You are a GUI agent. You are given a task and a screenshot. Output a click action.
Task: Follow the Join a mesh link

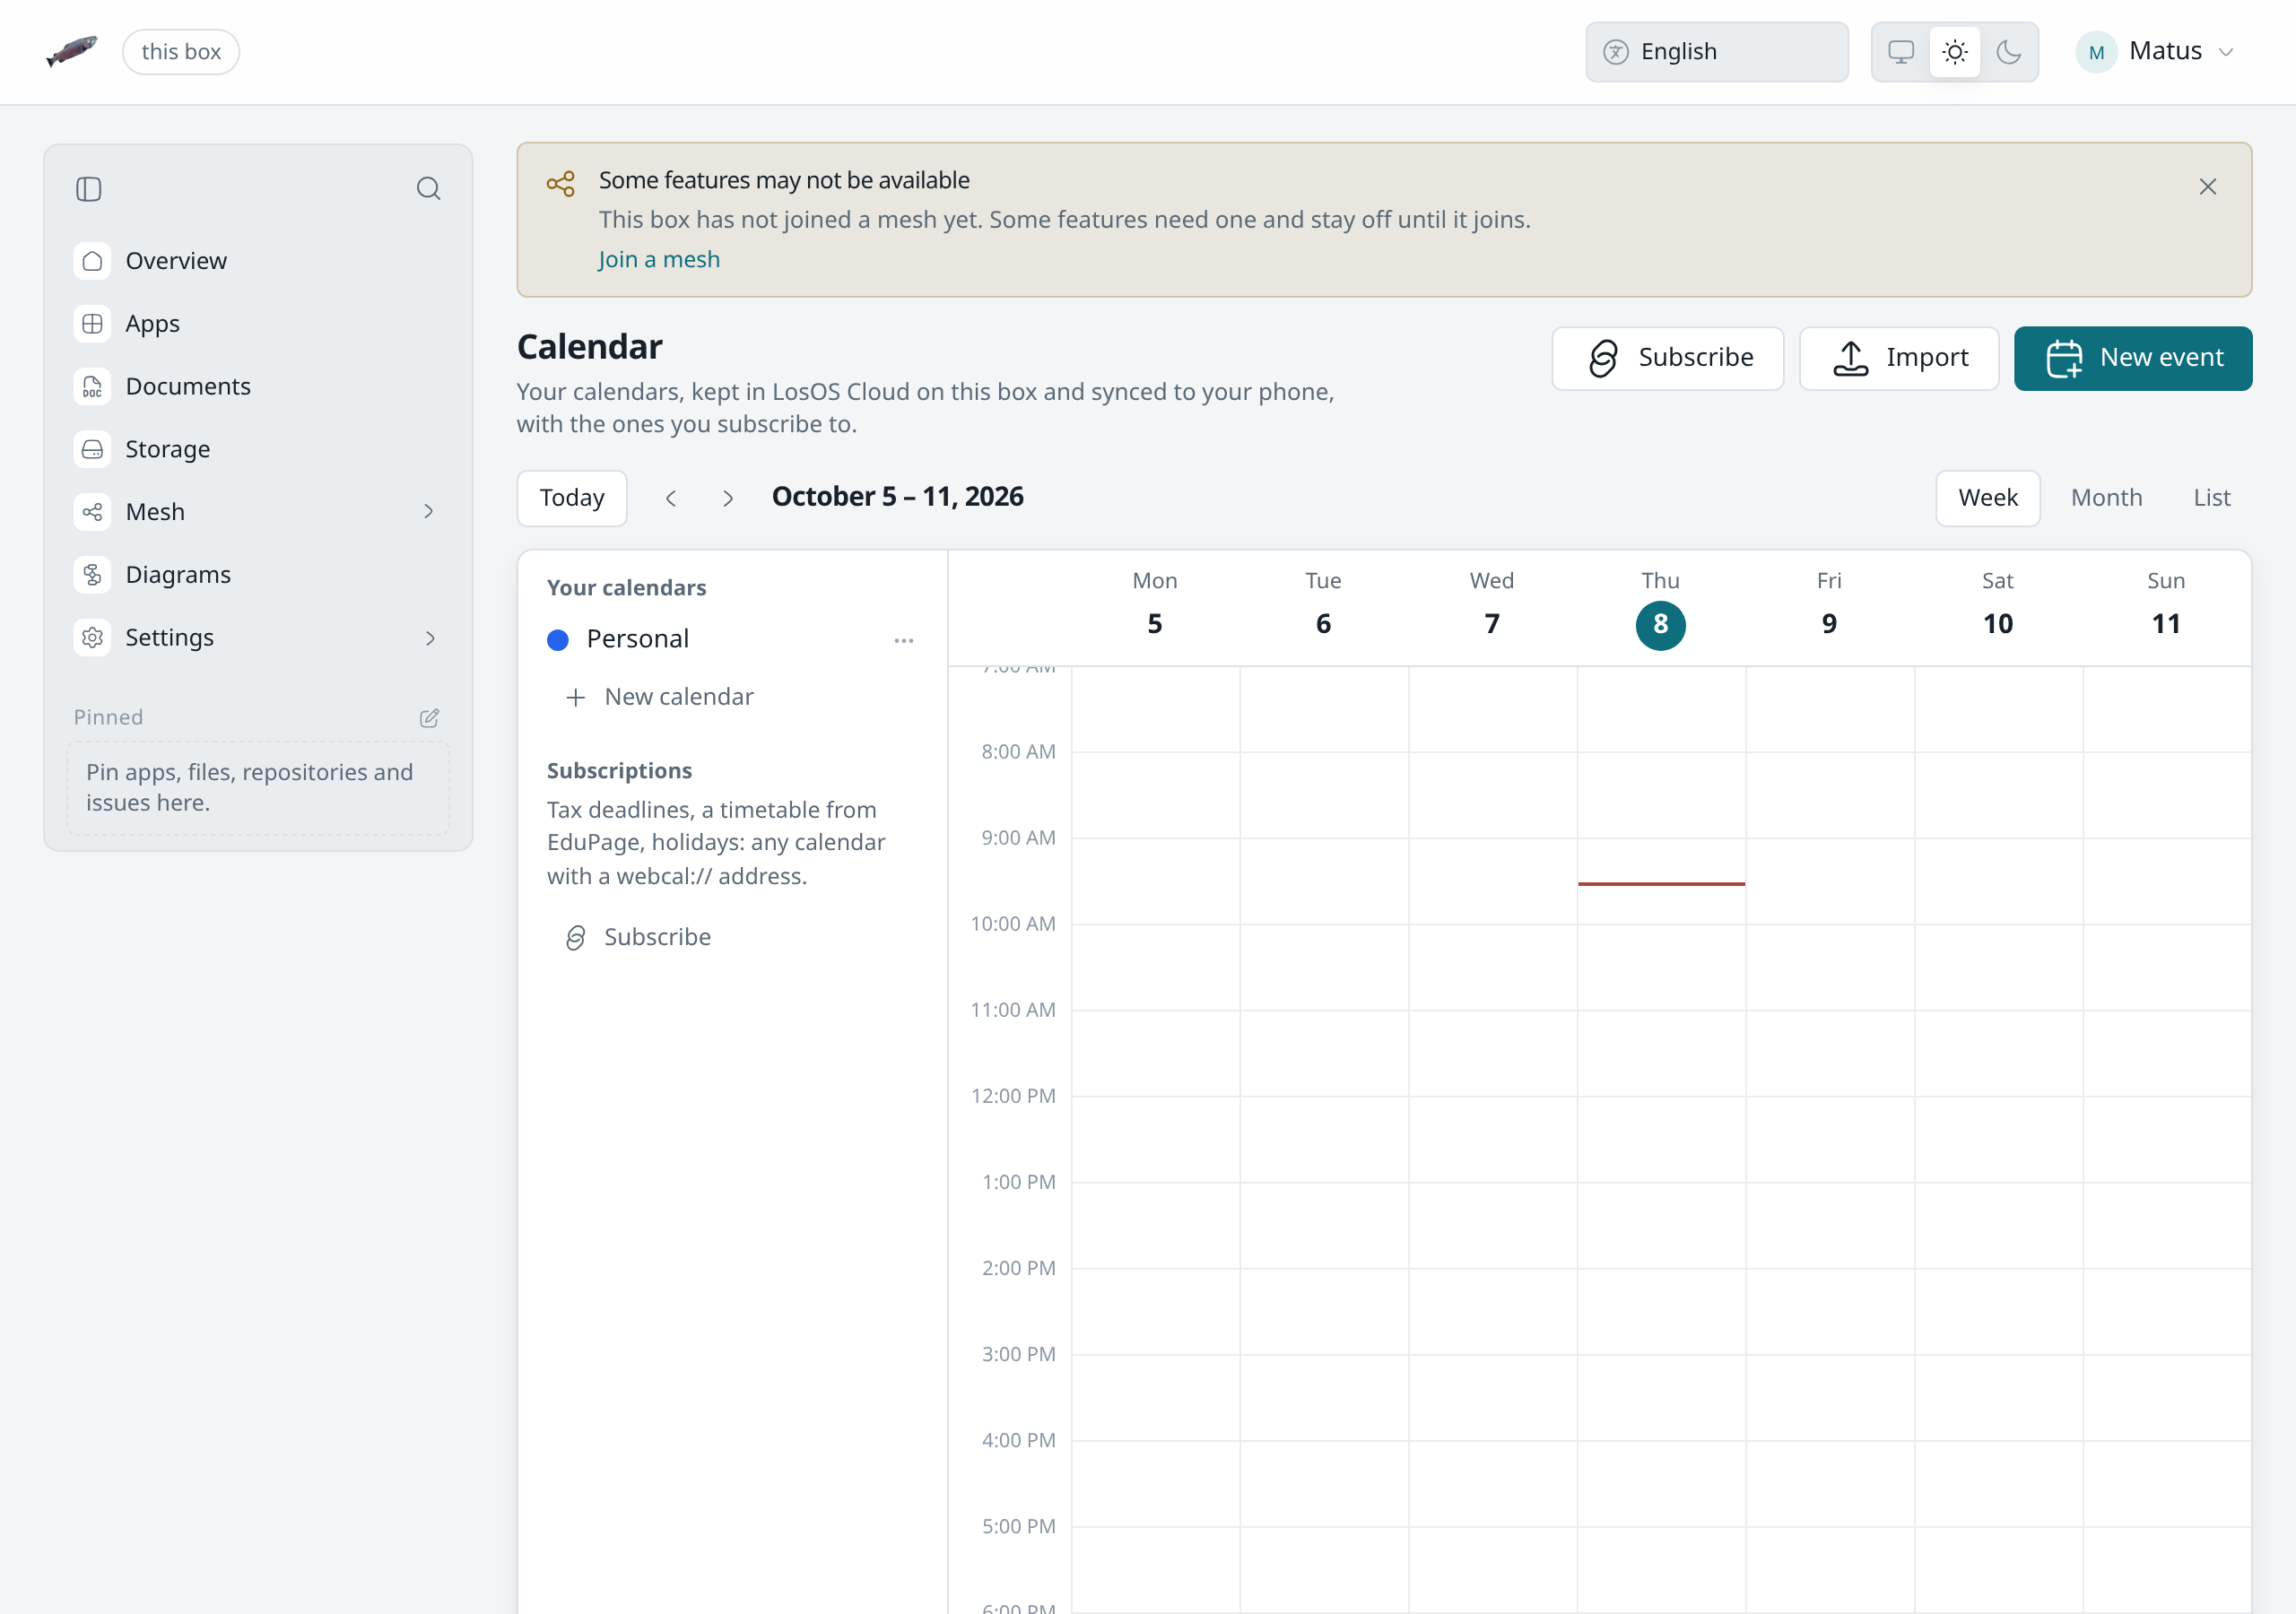(x=659, y=260)
